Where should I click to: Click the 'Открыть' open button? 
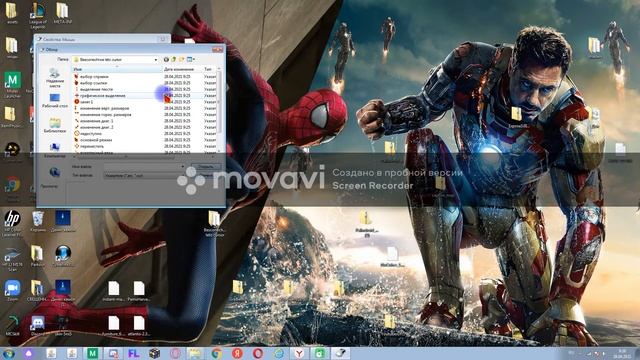pyautogui.click(x=206, y=167)
